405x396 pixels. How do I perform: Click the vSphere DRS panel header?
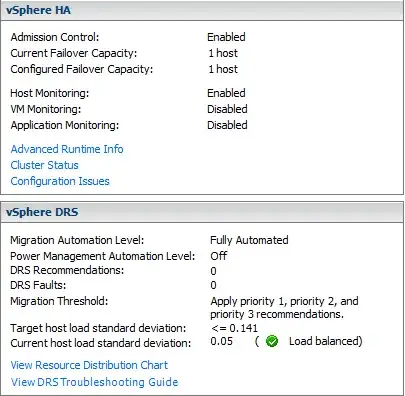point(202,212)
